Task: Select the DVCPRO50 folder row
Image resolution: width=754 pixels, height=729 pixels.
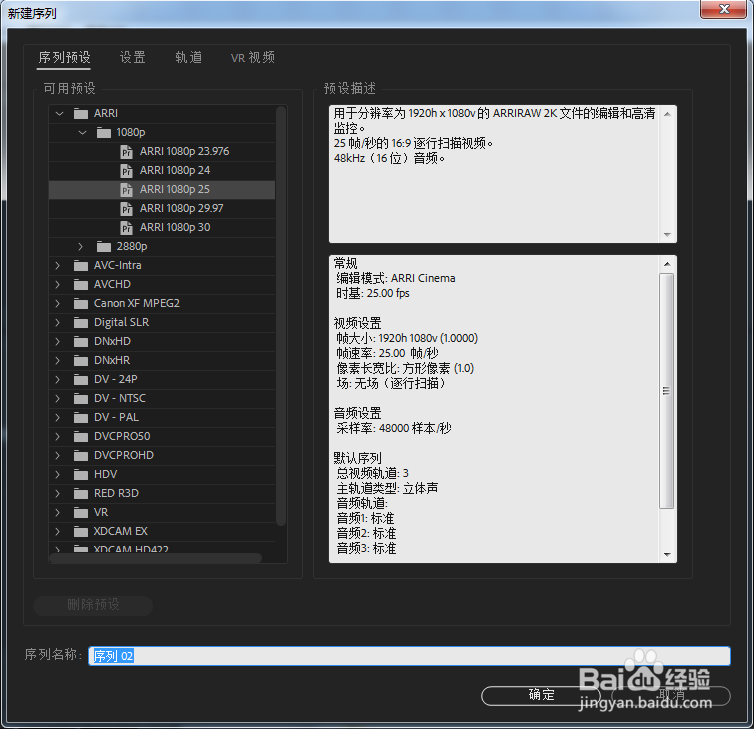Action: coord(162,437)
